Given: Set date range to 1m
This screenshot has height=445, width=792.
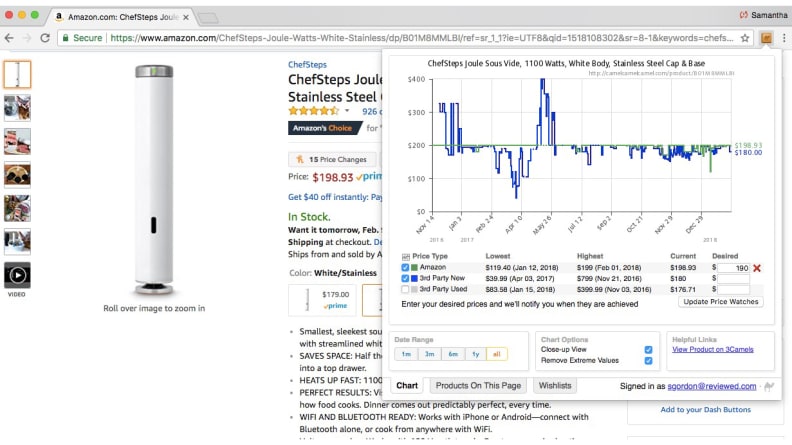Looking at the screenshot, I should pyautogui.click(x=406, y=354).
